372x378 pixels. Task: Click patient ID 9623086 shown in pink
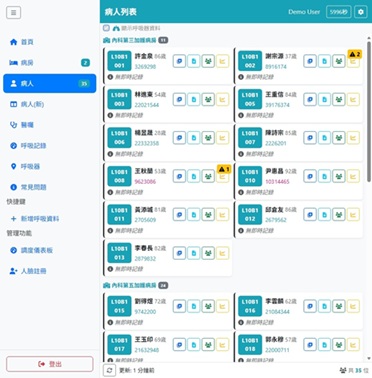tap(145, 182)
